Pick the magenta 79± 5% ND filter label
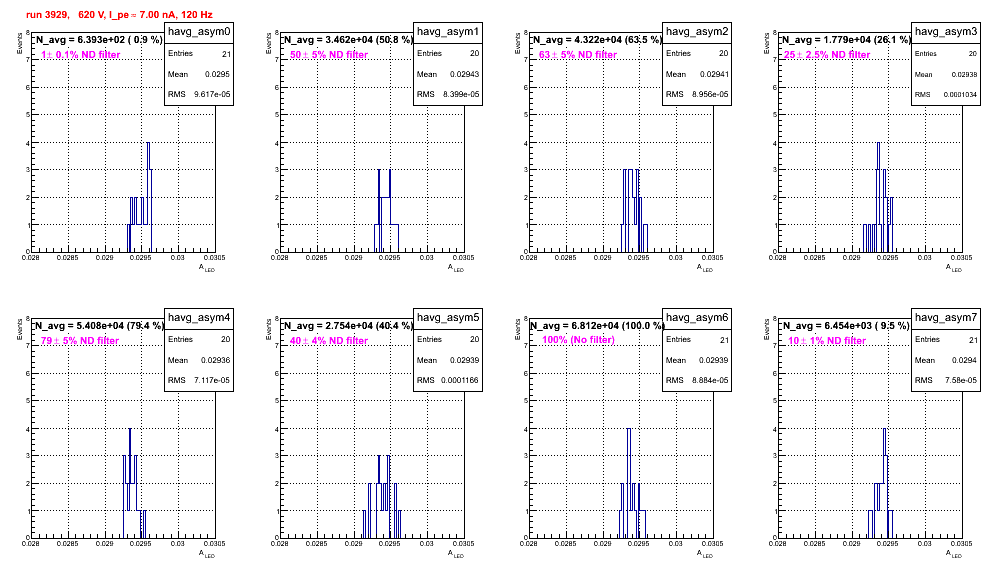Screen dimensions: 996x572 click(80, 341)
